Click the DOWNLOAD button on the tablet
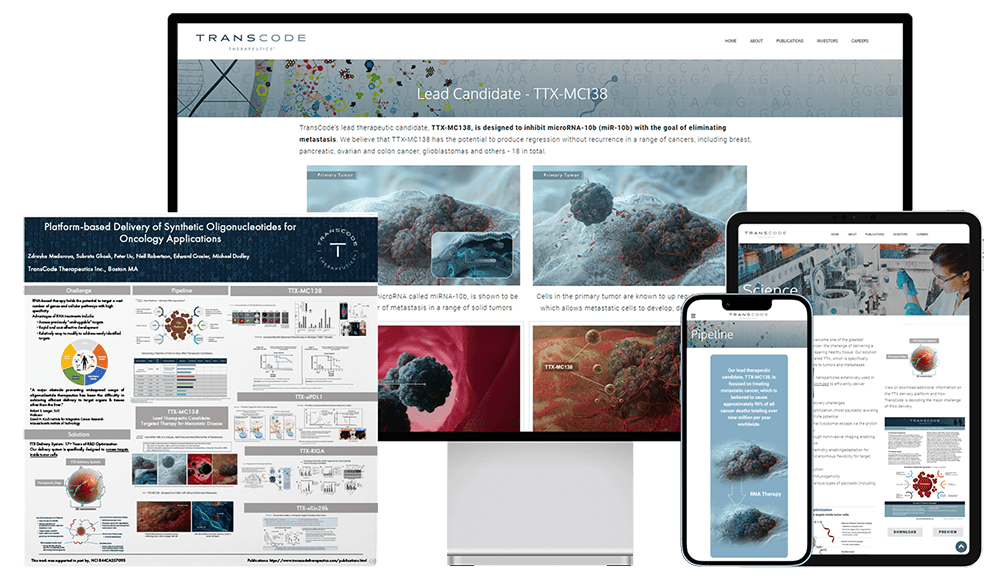 904,532
